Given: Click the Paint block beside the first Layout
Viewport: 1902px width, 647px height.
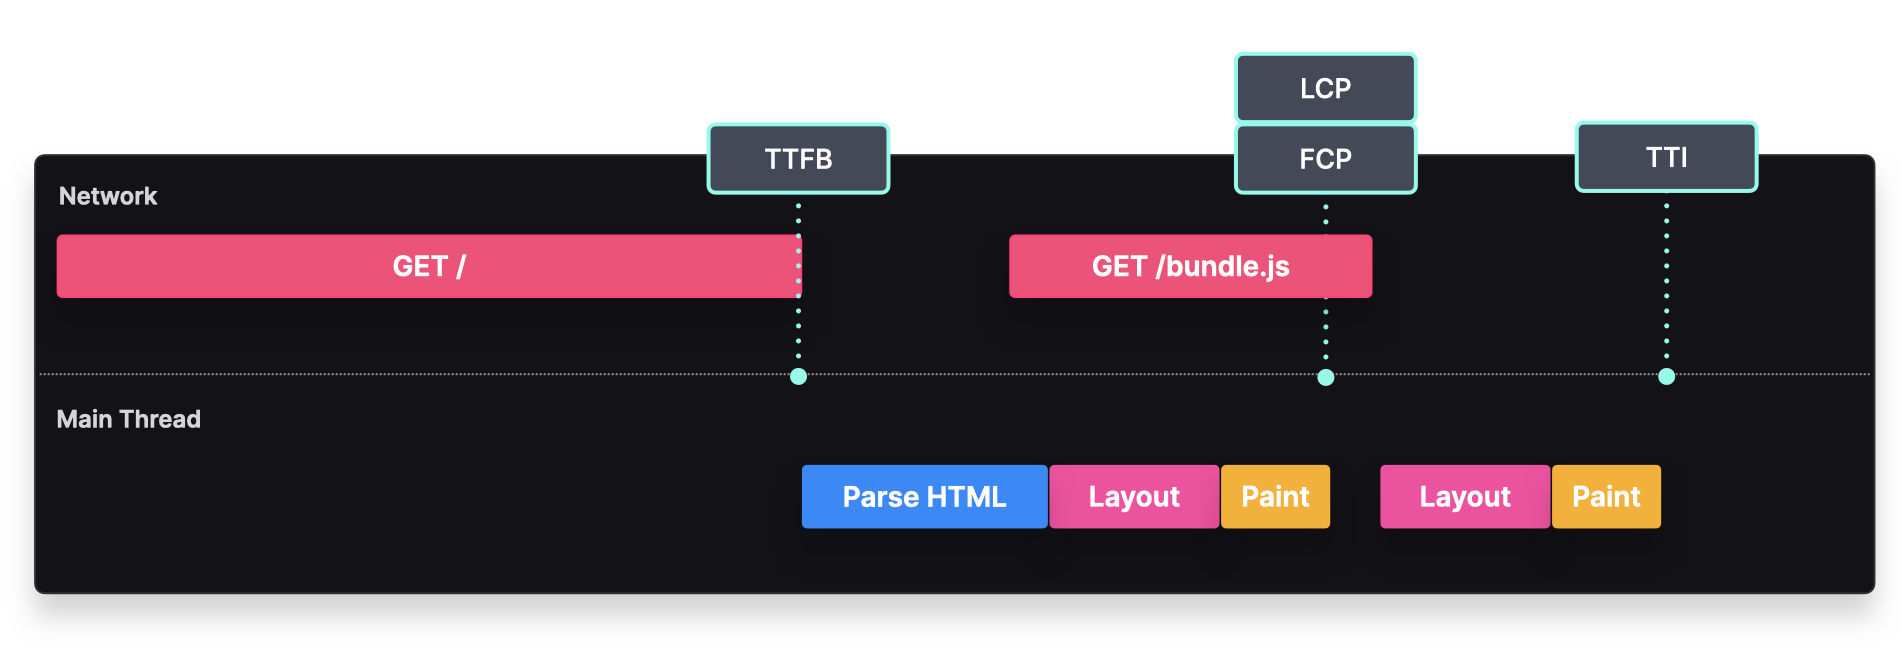Looking at the screenshot, I should point(1275,496).
